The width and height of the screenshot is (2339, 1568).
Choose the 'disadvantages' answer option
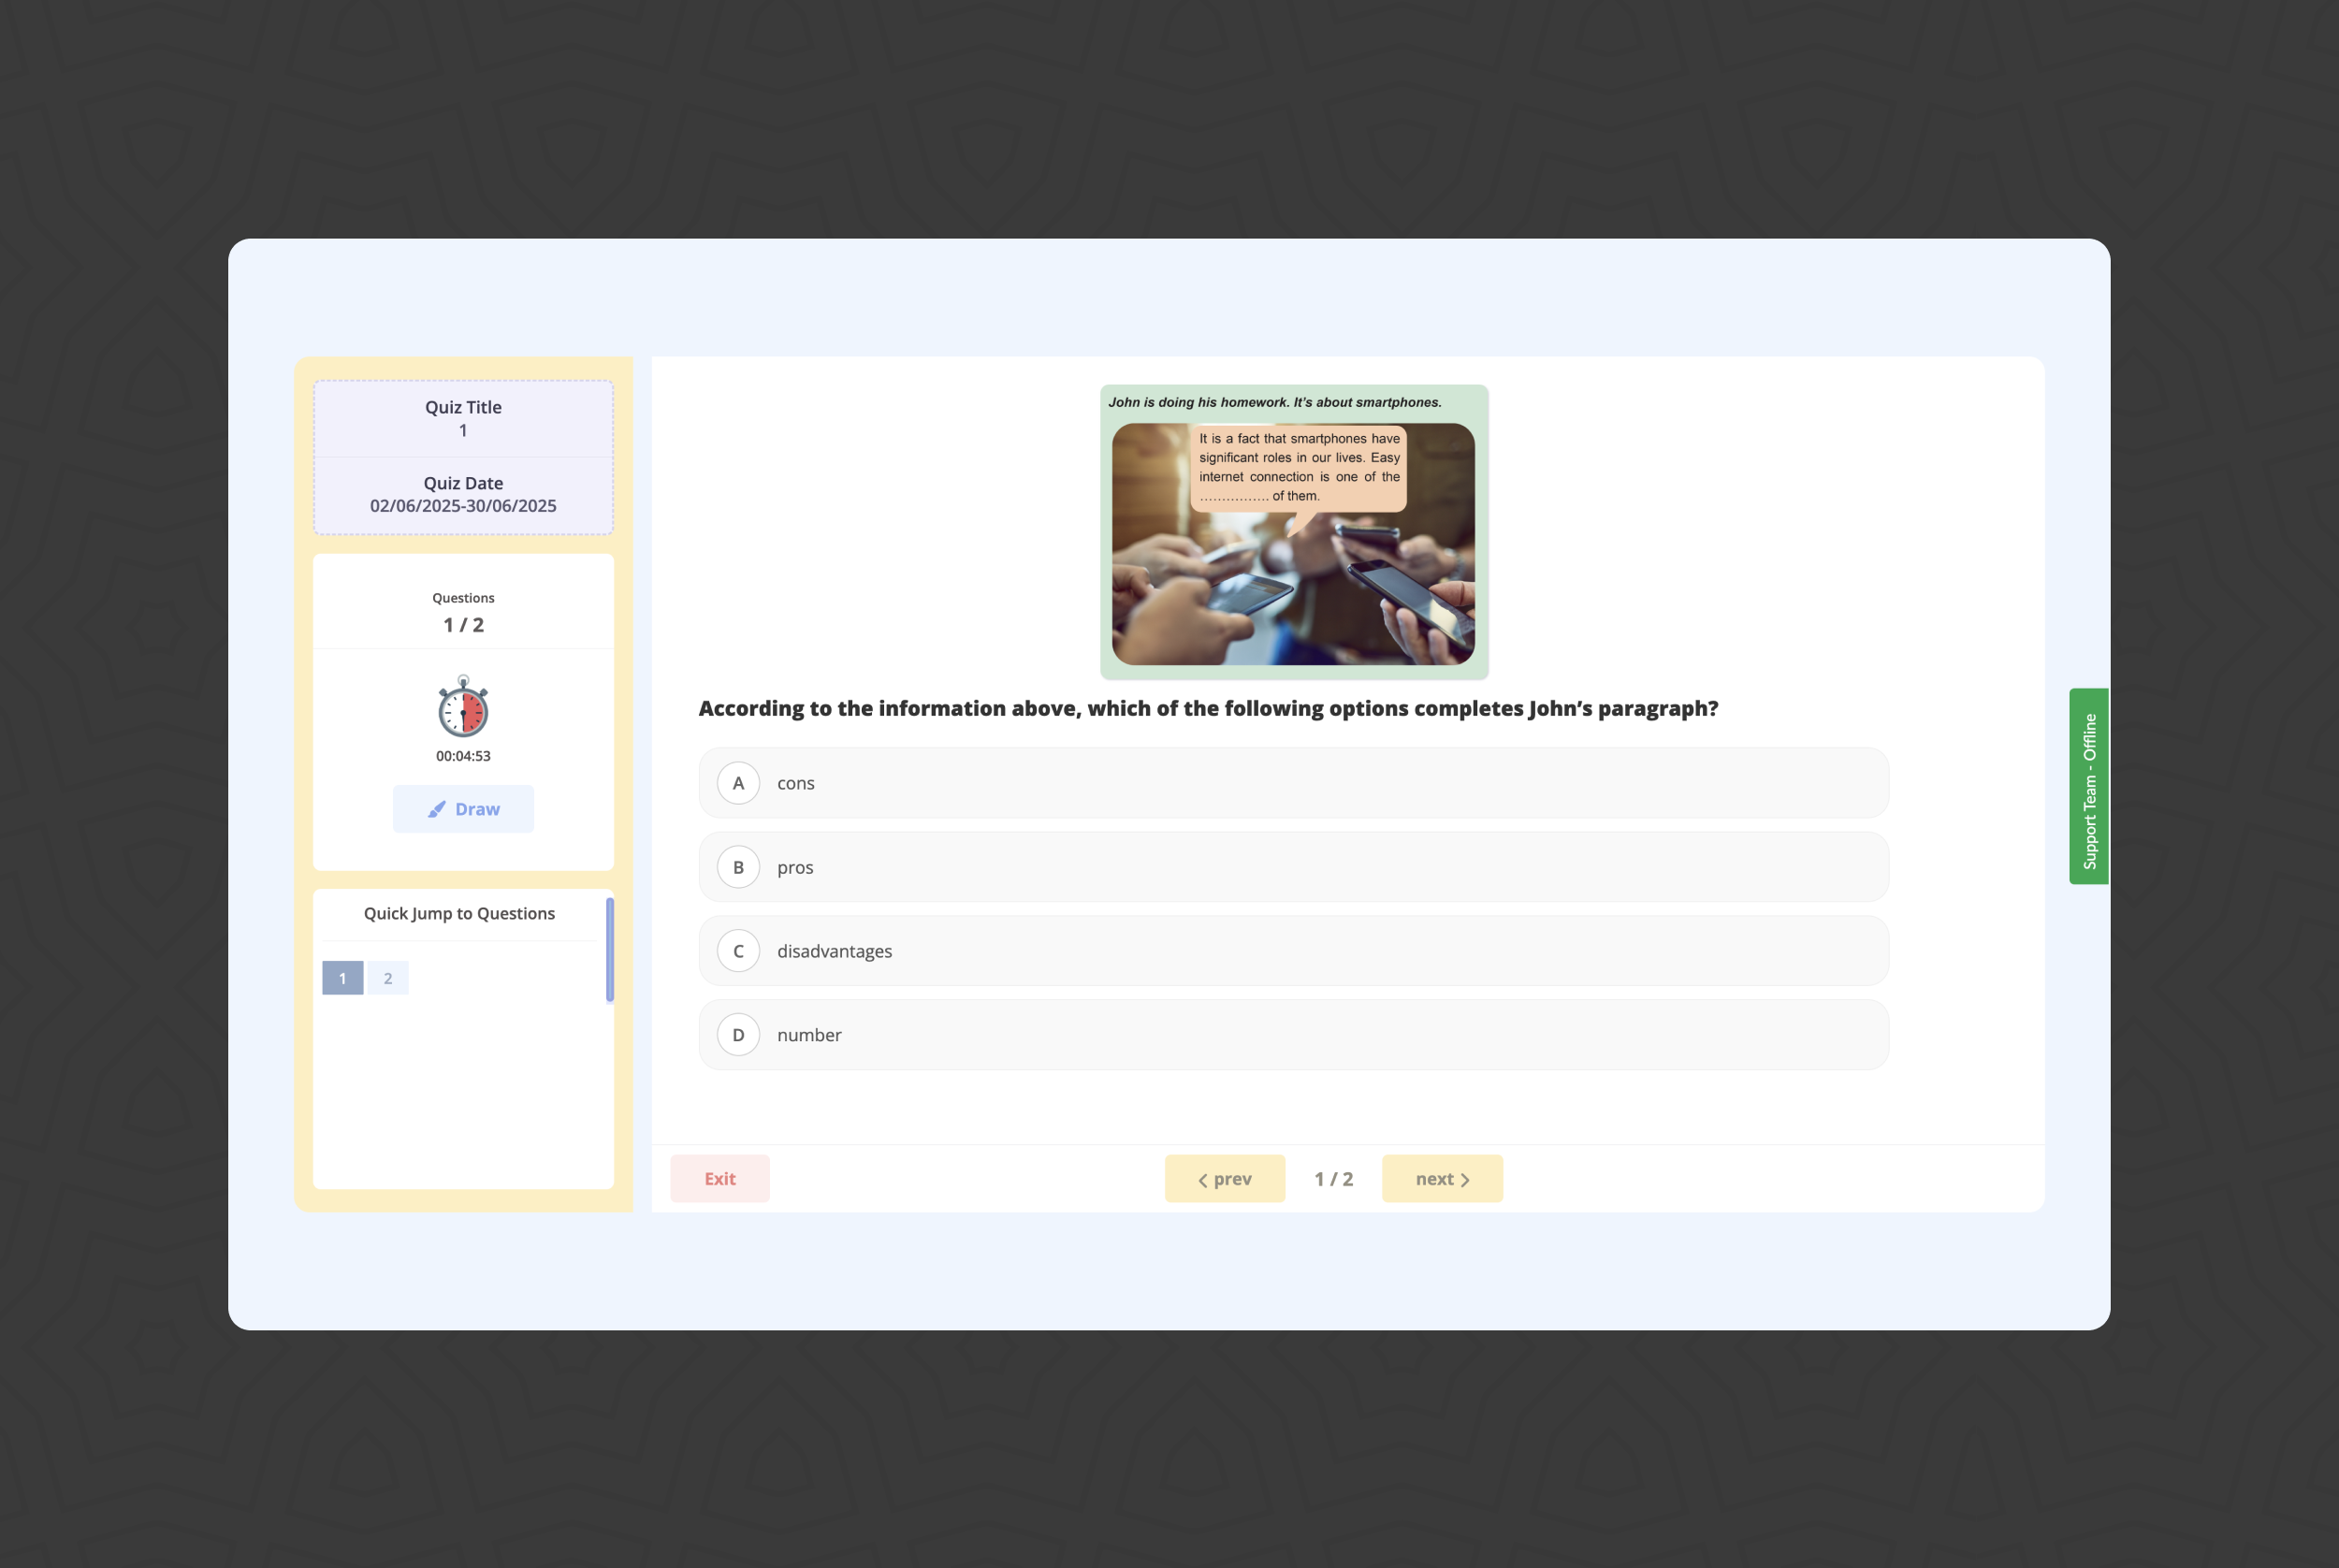(x=1293, y=951)
